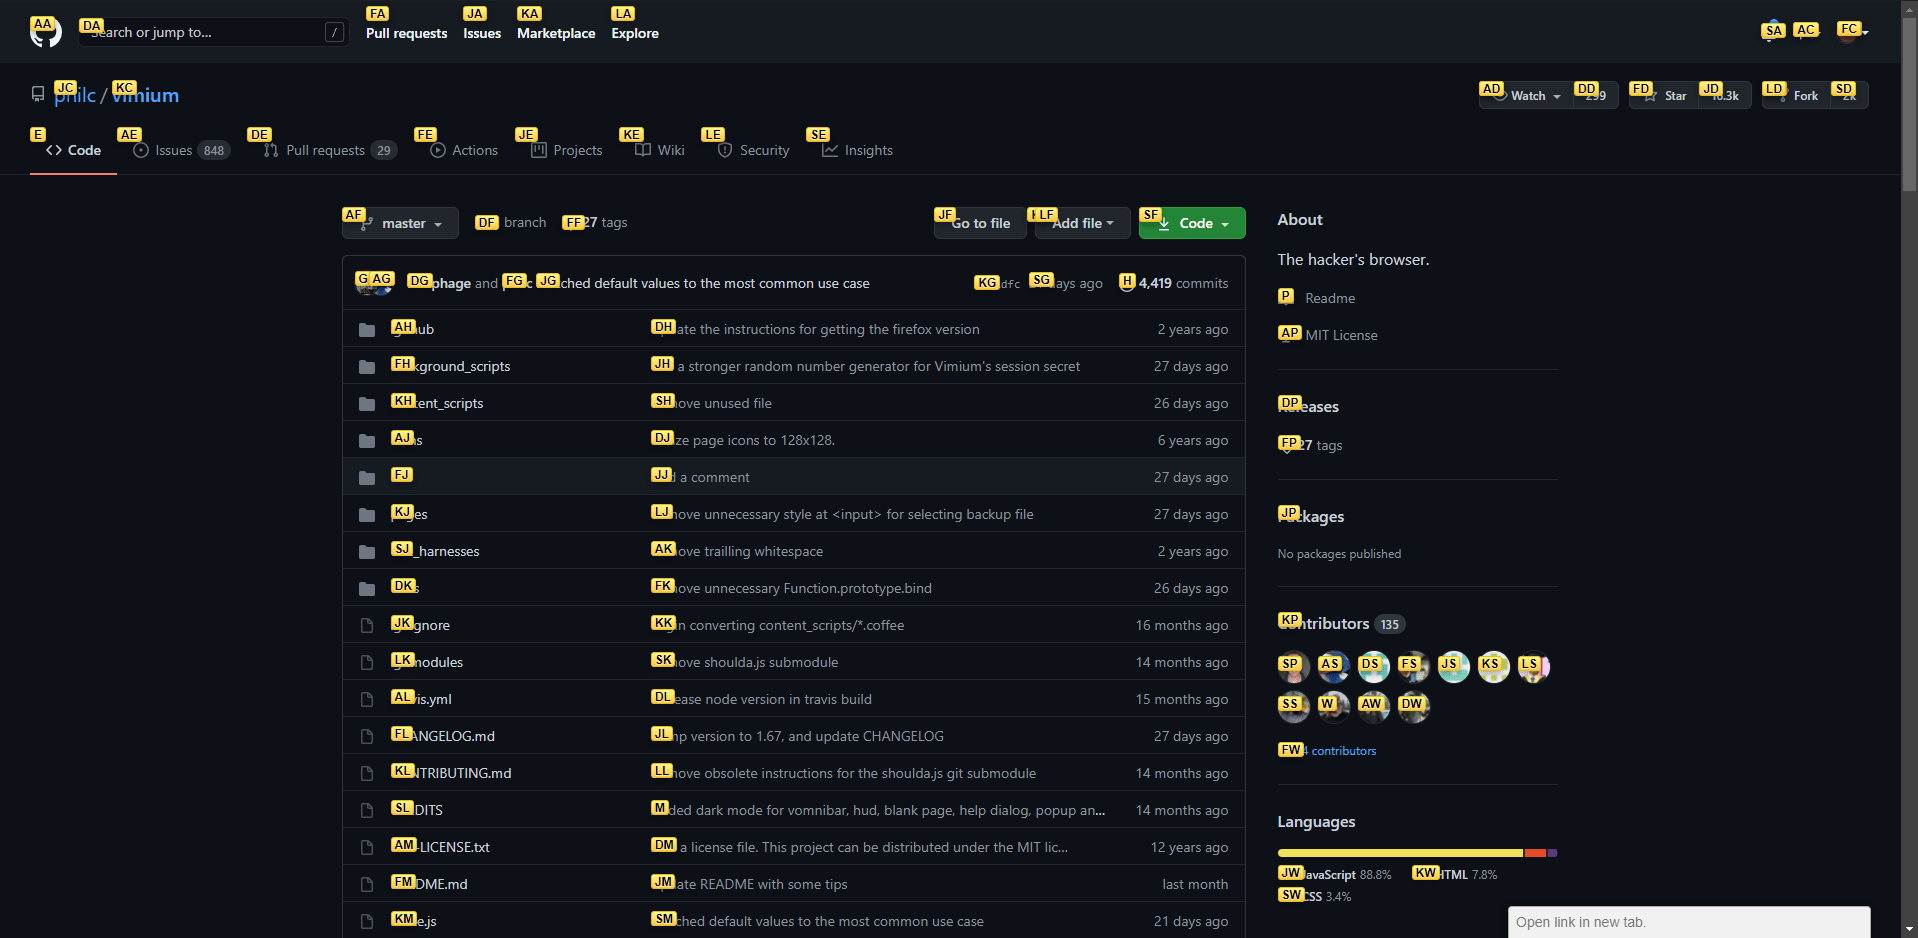Open Explore in the top navigation
Screen dimensions: 1918x938
tap(635, 33)
